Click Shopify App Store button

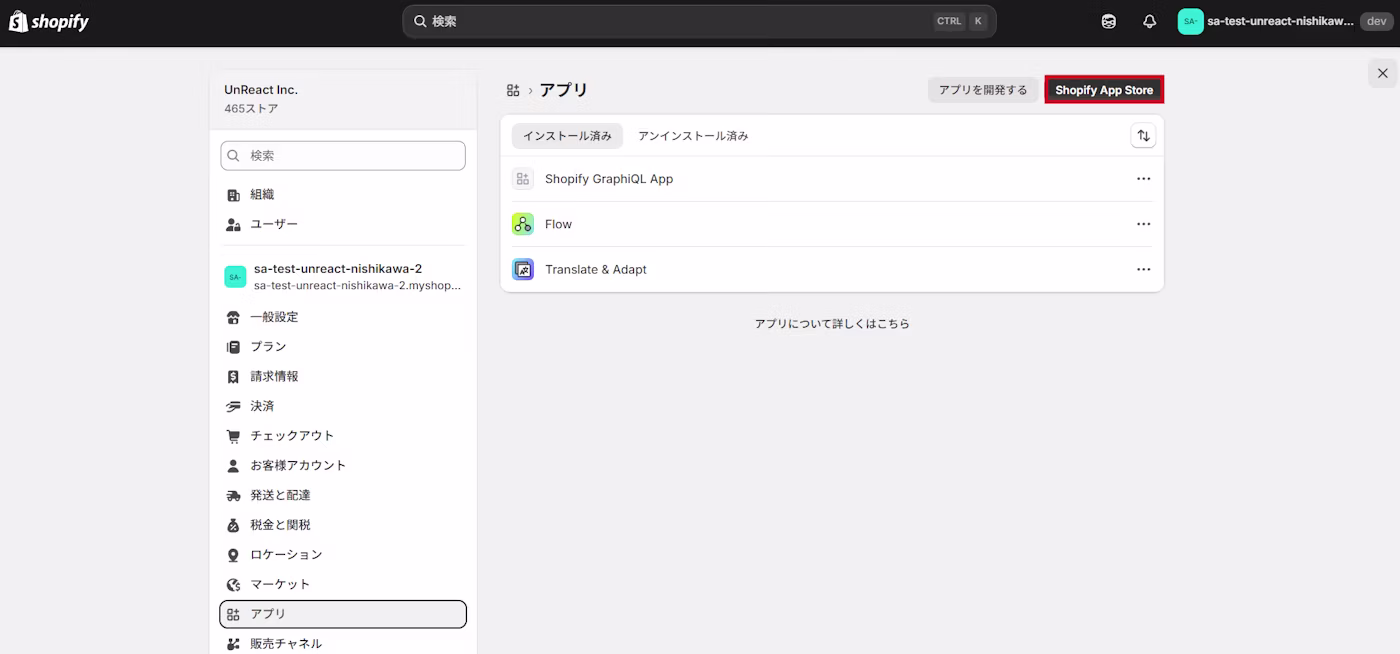(x=1104, y=90)
